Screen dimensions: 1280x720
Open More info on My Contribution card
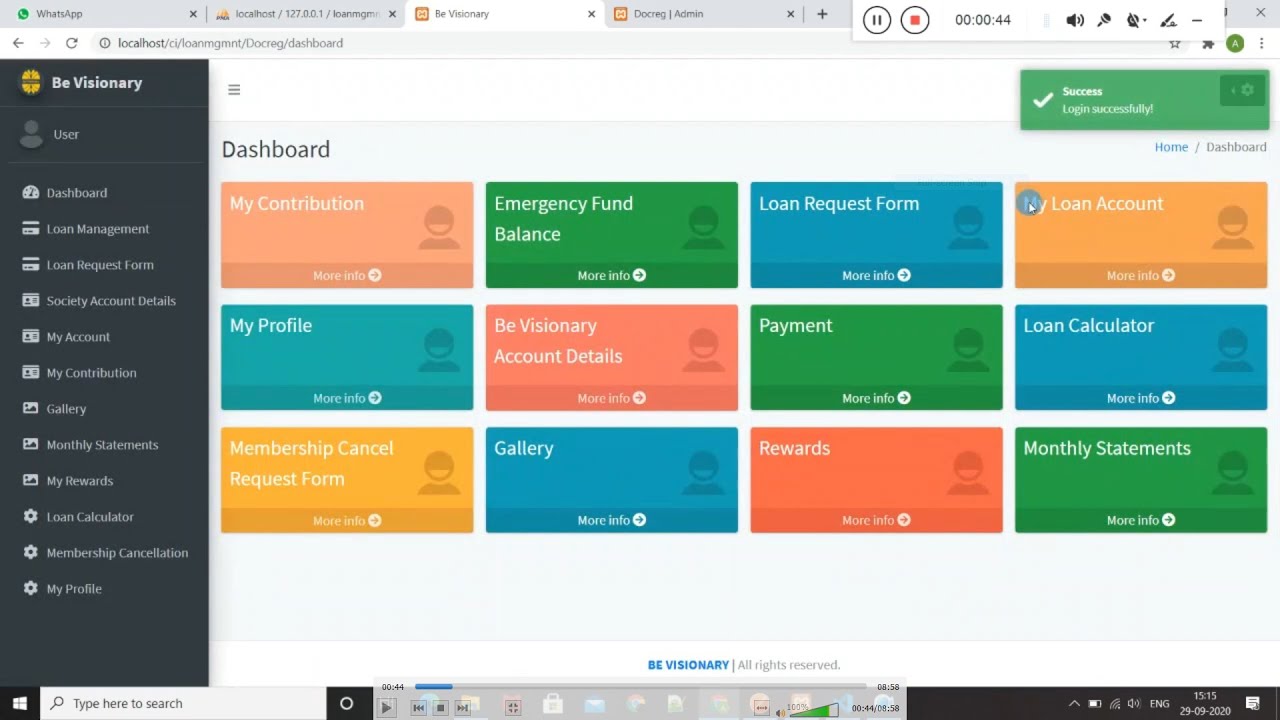[x=347, y=275]
